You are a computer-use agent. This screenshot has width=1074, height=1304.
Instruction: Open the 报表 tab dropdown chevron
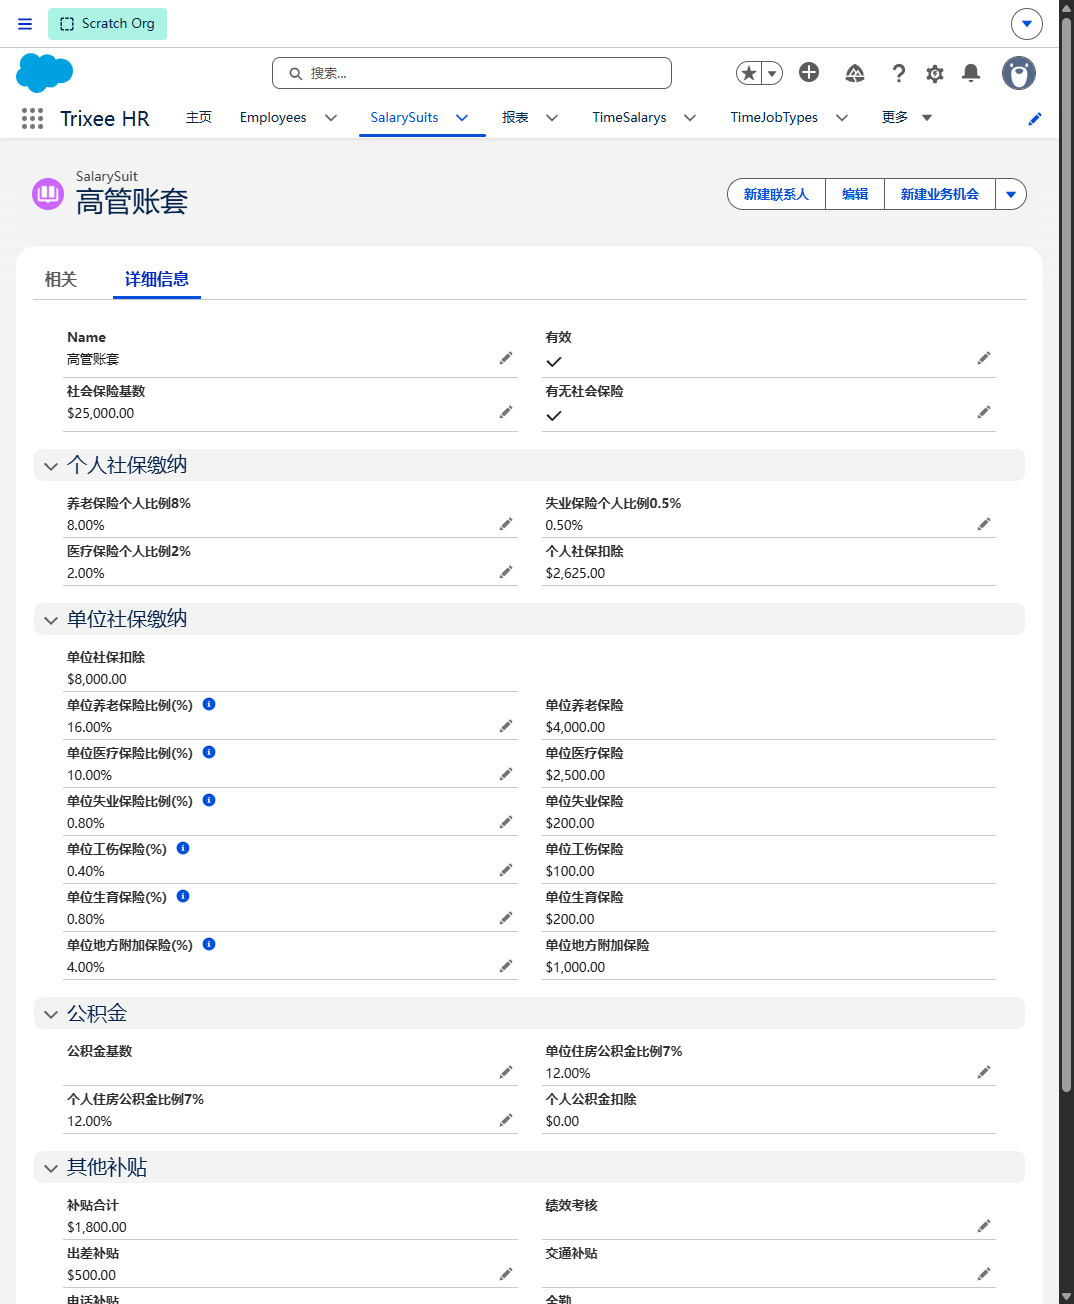(552, 118)
